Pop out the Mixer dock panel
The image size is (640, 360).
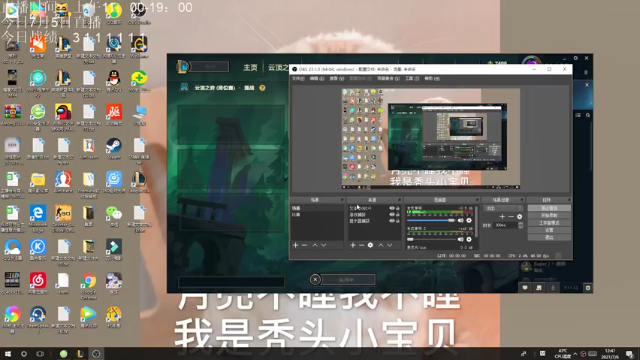pyautogui.click(x=477, y=200)
